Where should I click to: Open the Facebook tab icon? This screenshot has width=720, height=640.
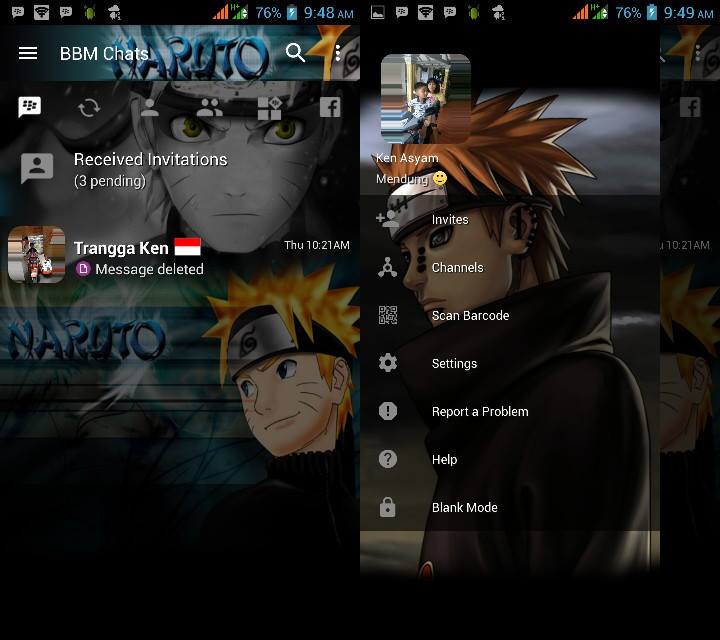pyautogui.click(x=330, y=108)
